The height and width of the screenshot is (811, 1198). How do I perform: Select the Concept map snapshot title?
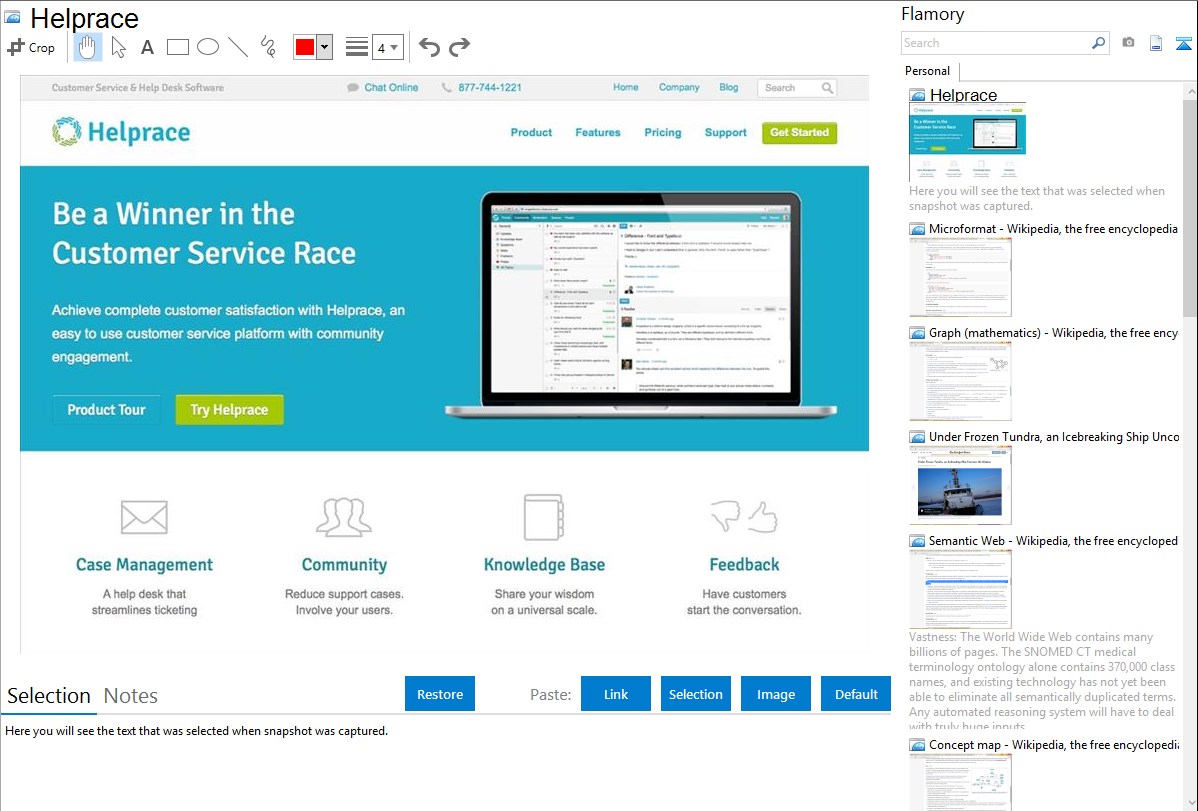pyautogui.click(x=1054, y=745)
